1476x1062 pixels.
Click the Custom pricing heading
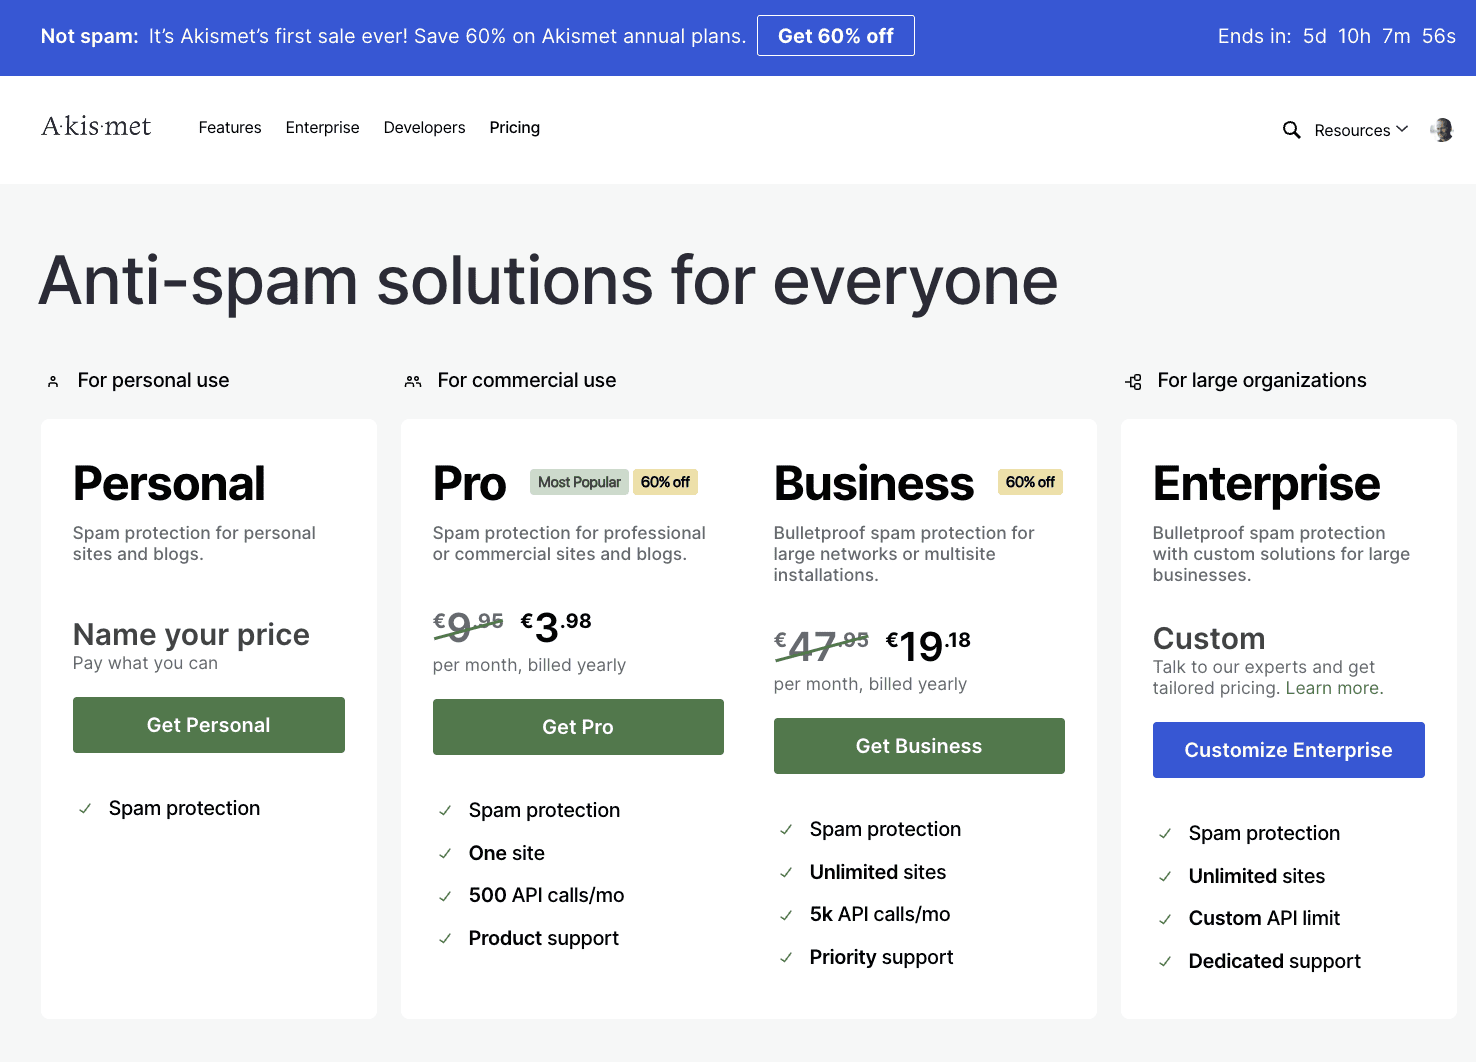[x=1209, y=638]
